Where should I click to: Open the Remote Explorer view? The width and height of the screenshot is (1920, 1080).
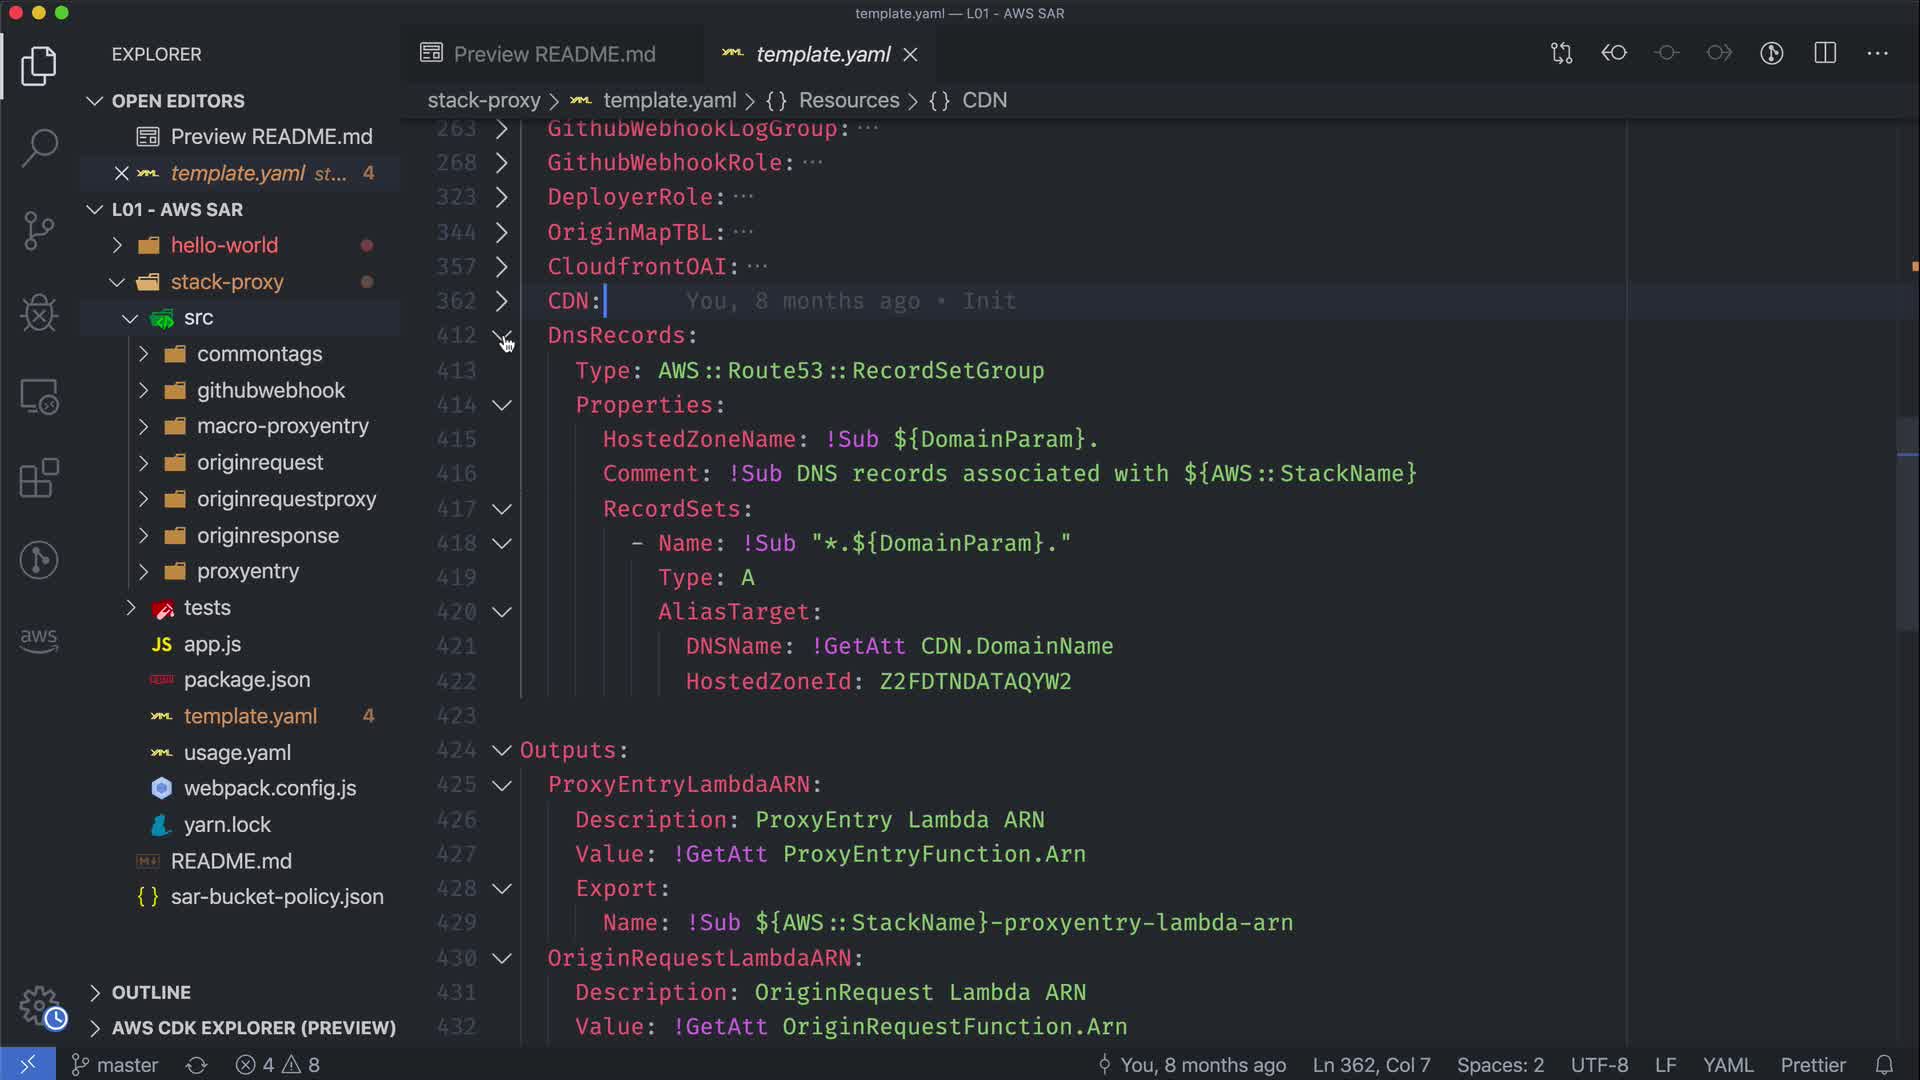click(39, 397)
